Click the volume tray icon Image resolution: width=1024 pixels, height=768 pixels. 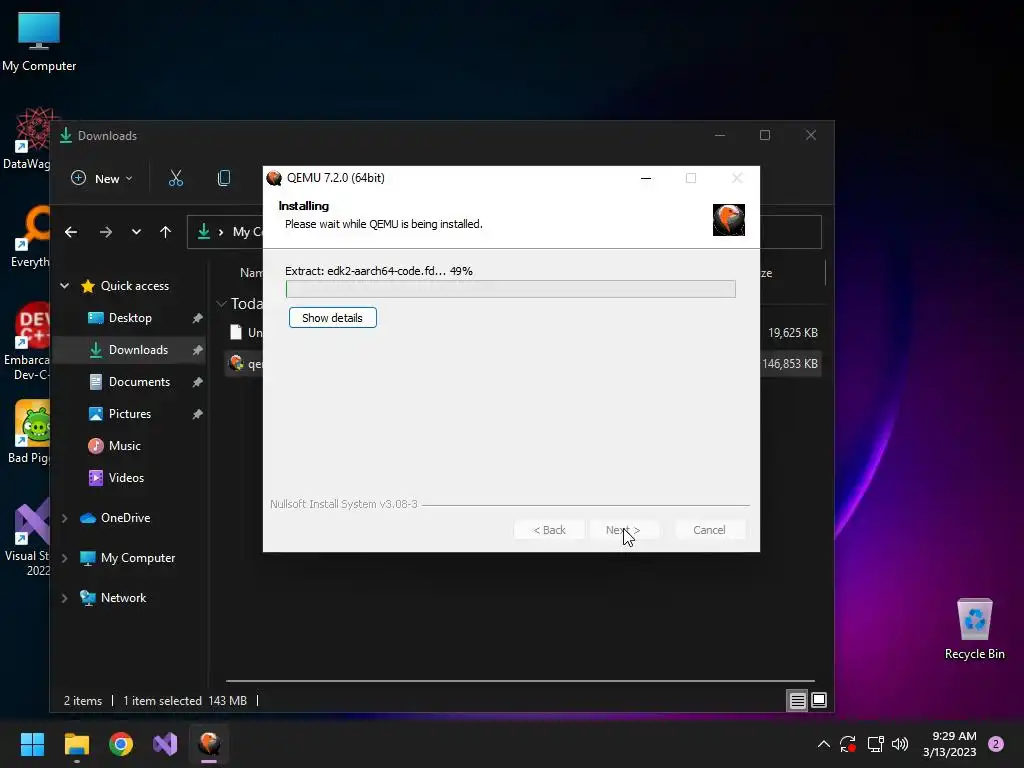tap(900, 744)
